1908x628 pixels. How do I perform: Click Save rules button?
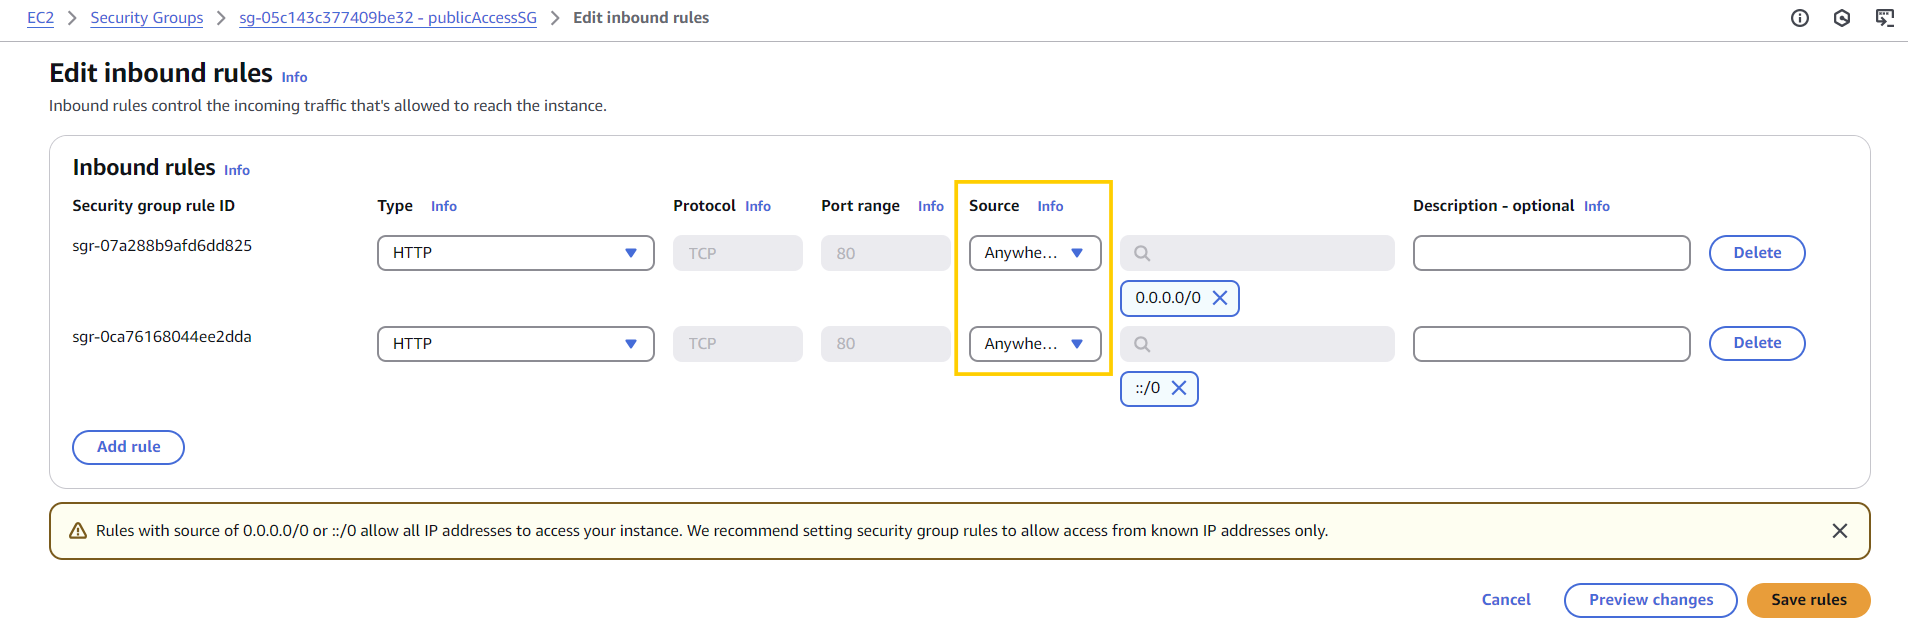tap(1808, 600)
